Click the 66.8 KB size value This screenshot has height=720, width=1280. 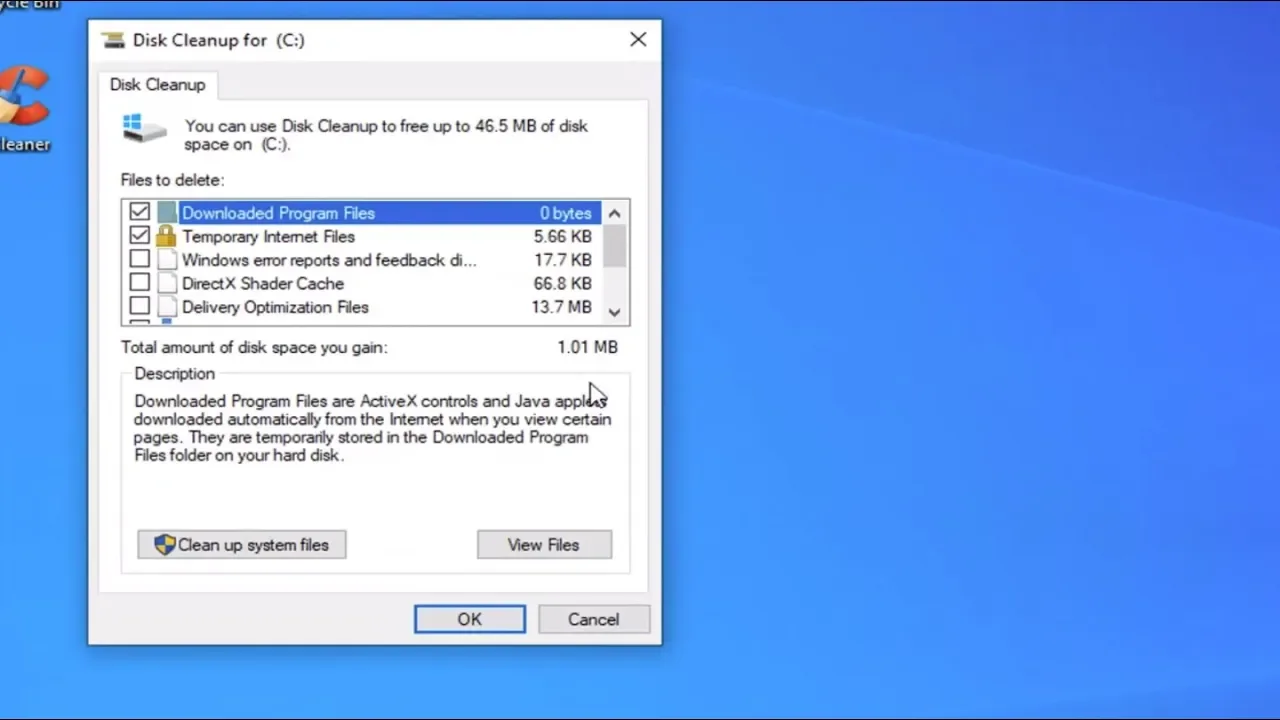point(563,284)
